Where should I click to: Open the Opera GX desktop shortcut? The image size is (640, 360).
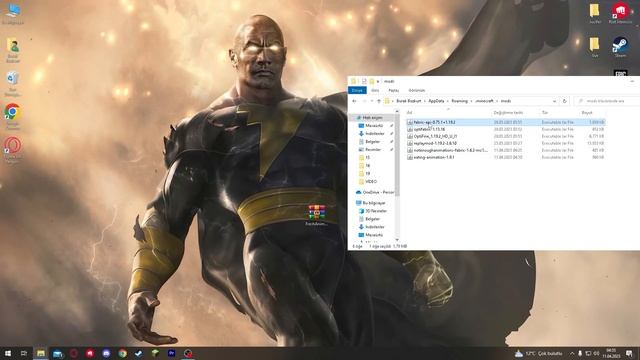(13, 149)
